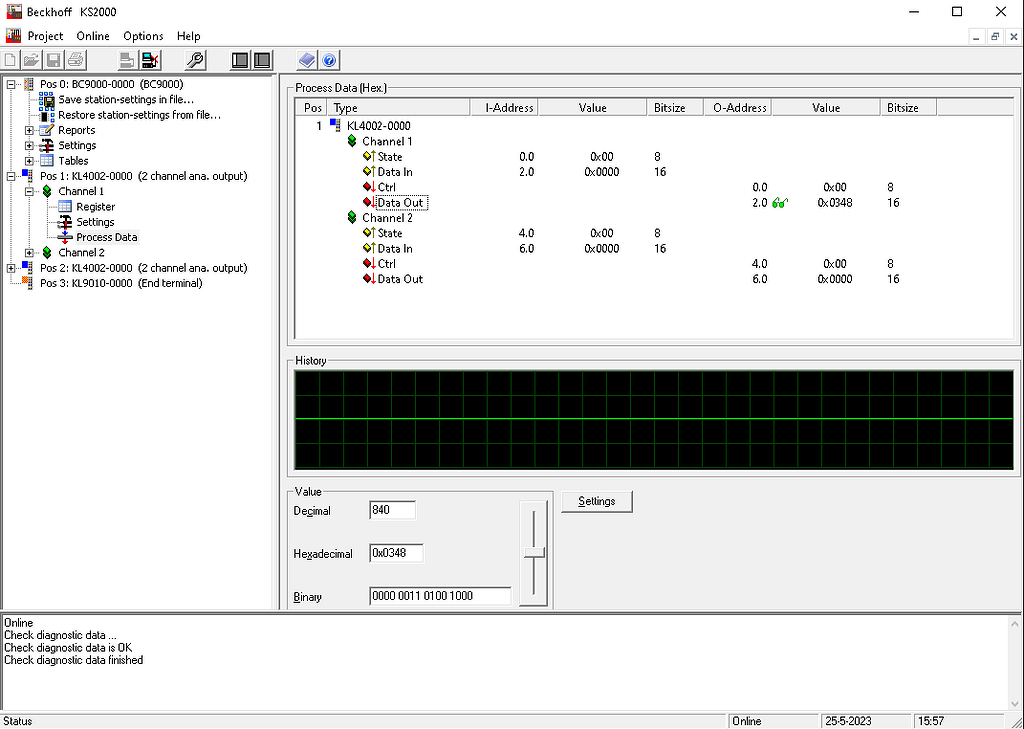Click the glasses icon next to Data Out value
The width and height of the screenshot is (1024, 729).
point(779,202)
